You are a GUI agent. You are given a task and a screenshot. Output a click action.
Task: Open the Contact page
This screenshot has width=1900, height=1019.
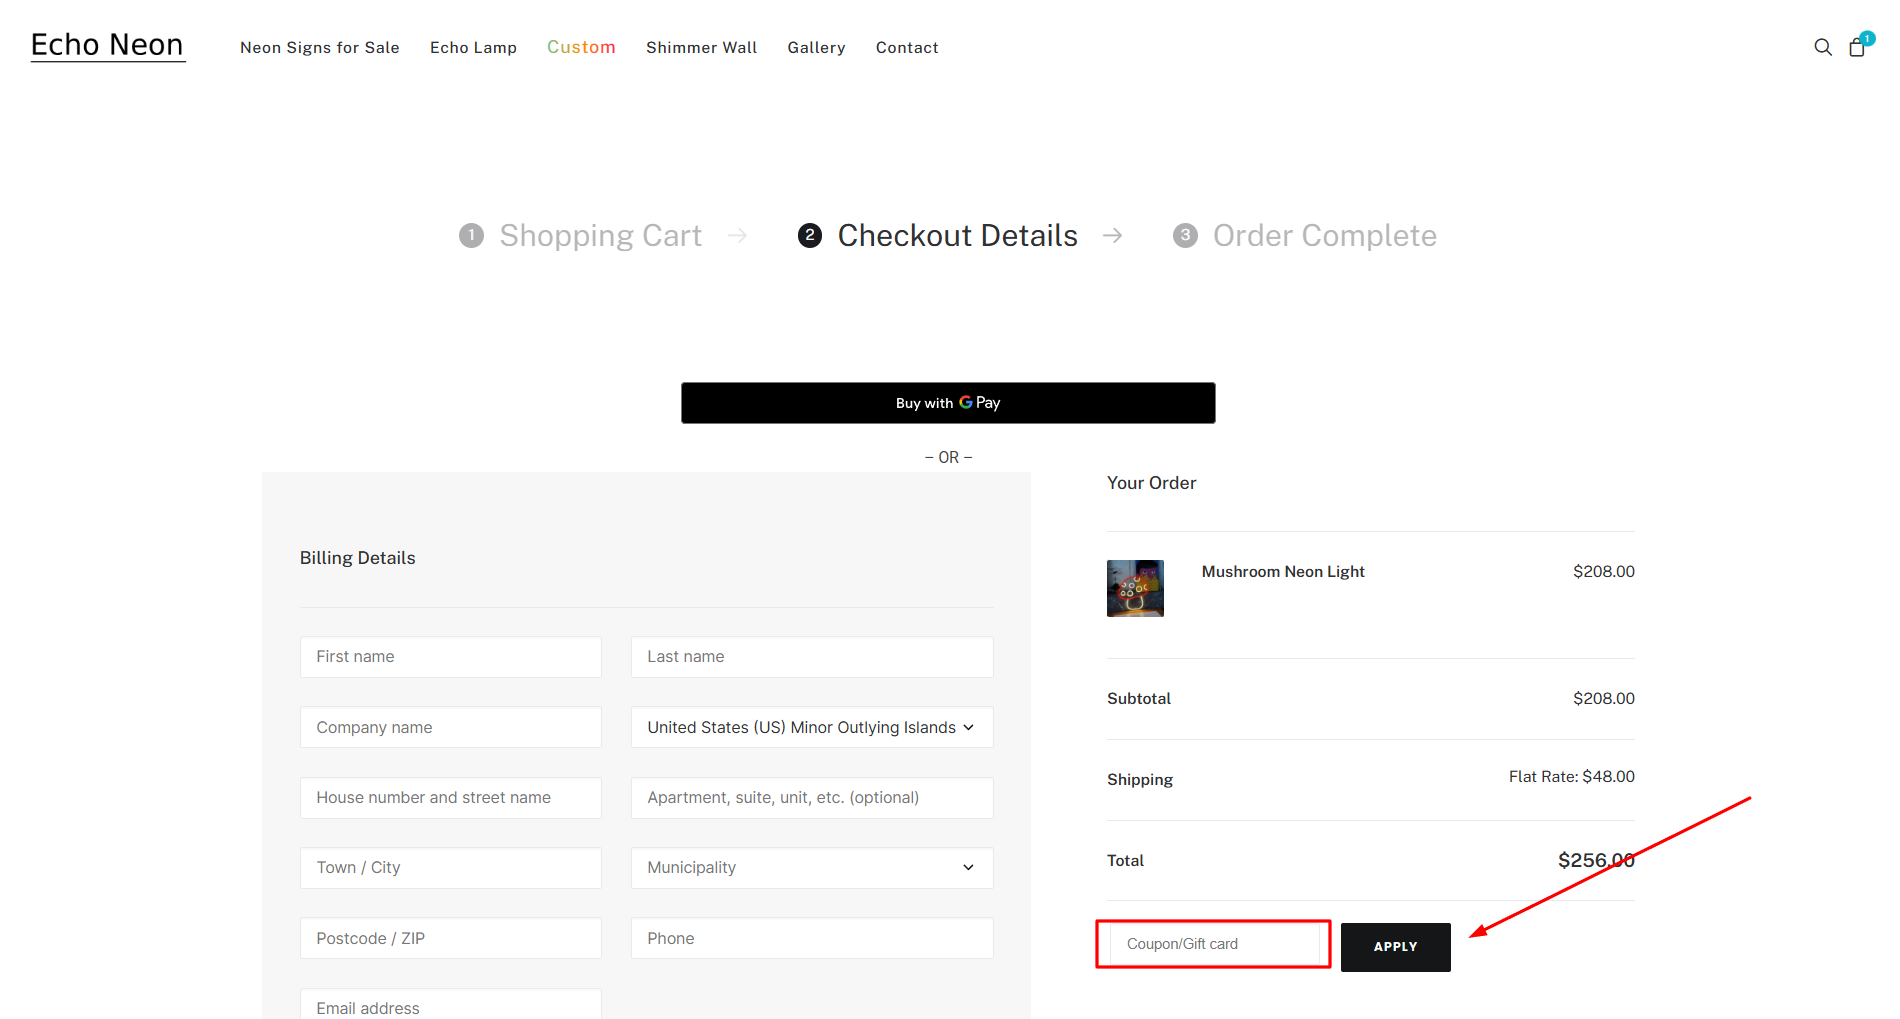click(x=907, y=47)
